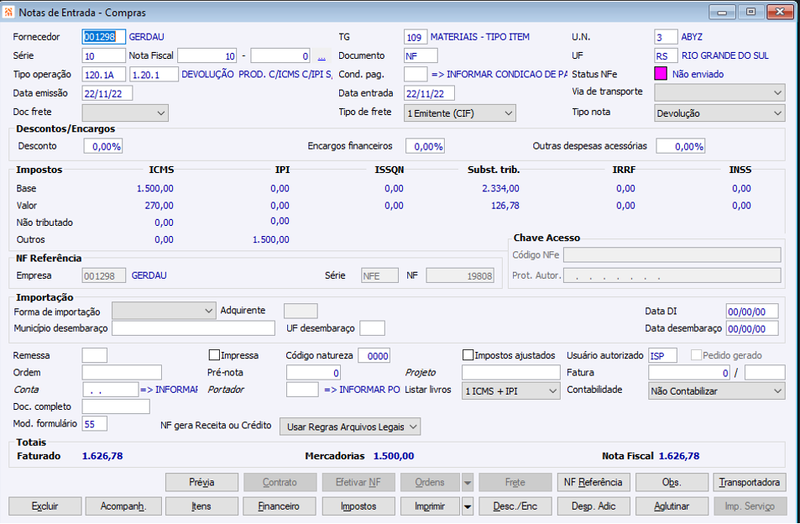This screenshot has height=524, width=800.
Task: Enable the Impostos ajustados checkbox
Action: [468, 355]
